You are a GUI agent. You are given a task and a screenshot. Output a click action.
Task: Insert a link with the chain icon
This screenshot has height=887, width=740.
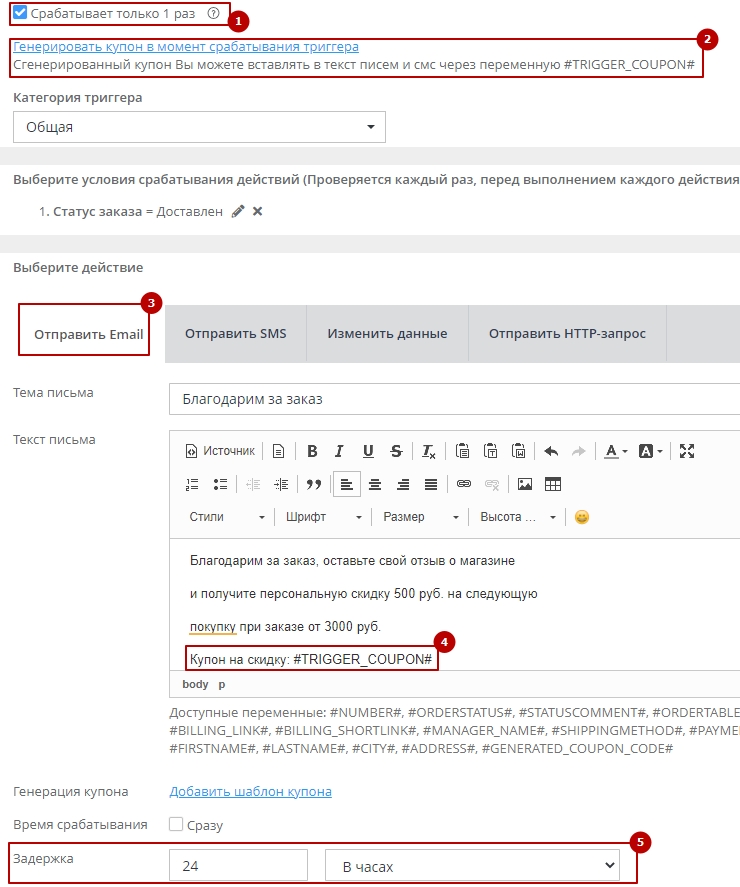[x=463, y=484]
